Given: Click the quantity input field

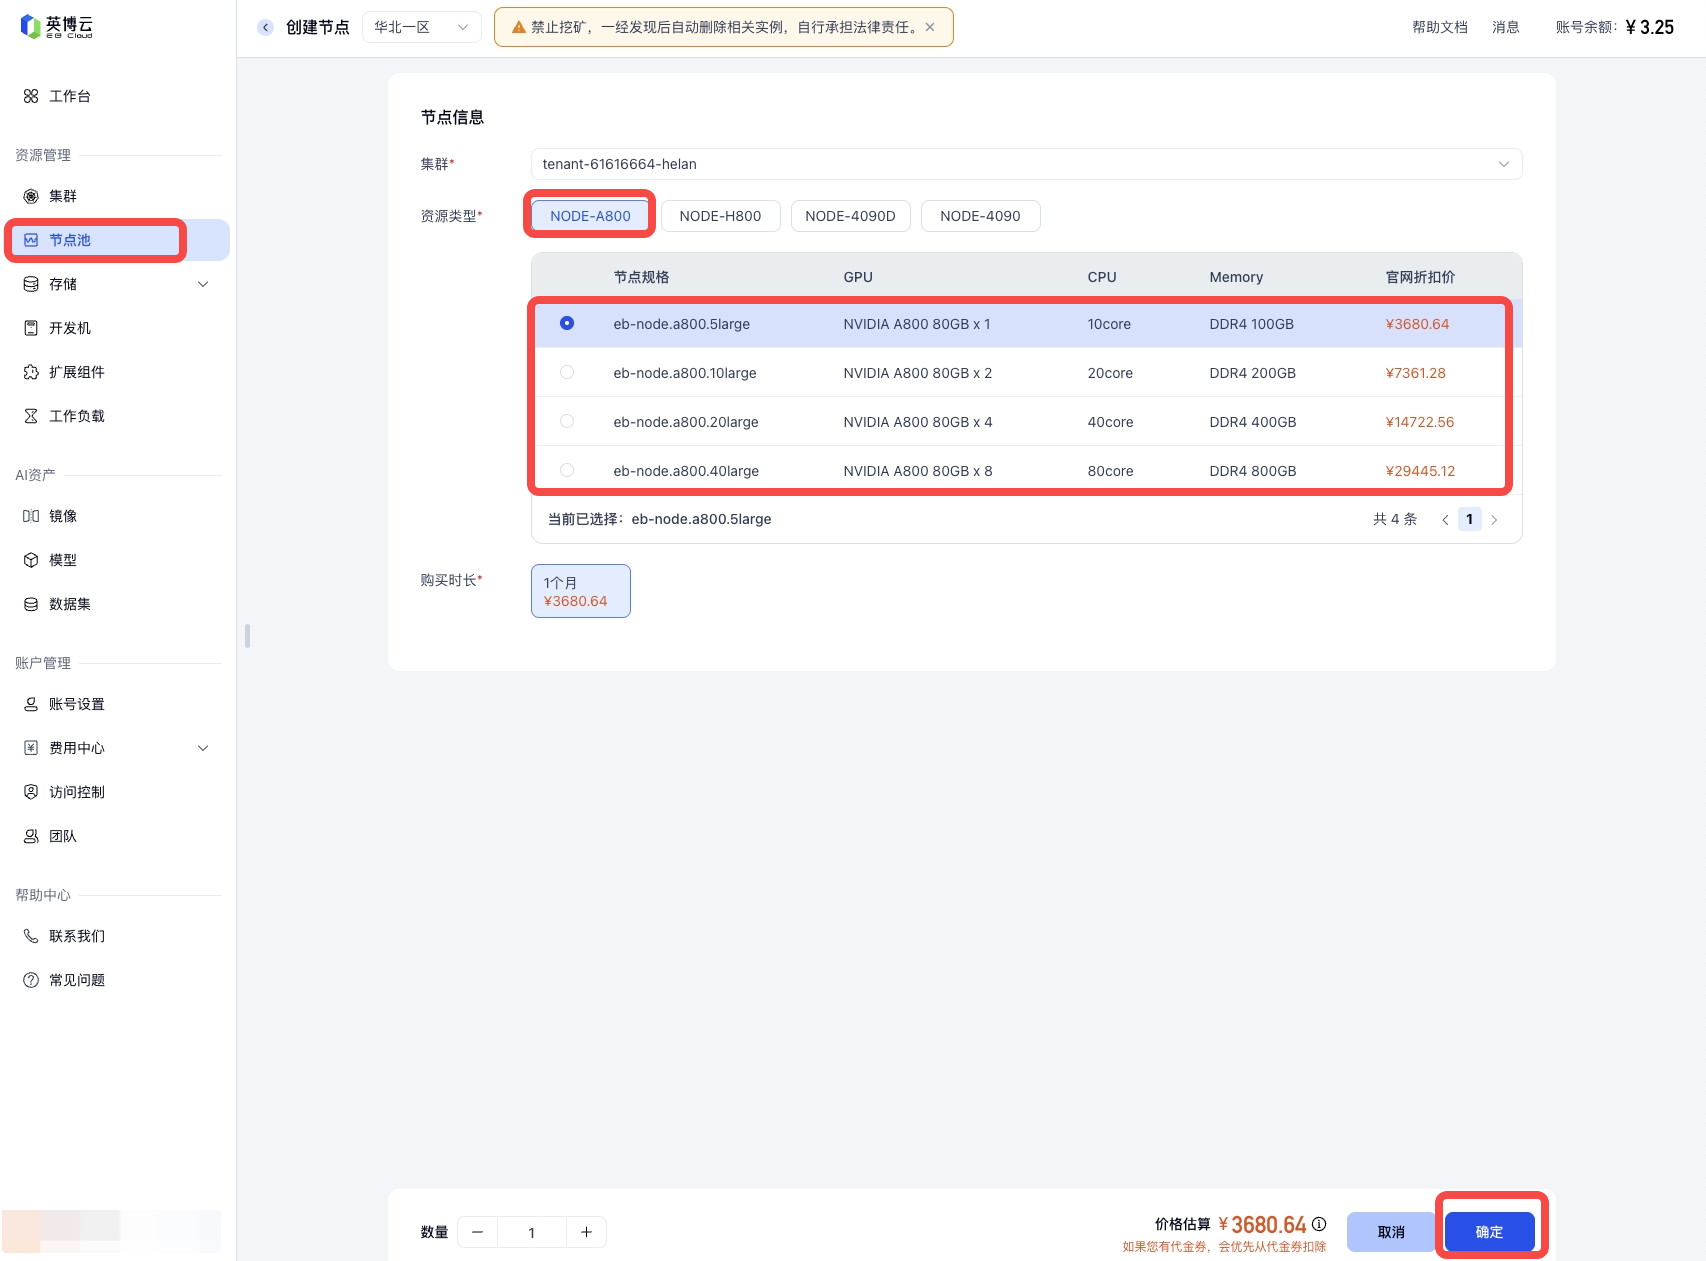Looking at the screenshot, I should point(532,1232).
